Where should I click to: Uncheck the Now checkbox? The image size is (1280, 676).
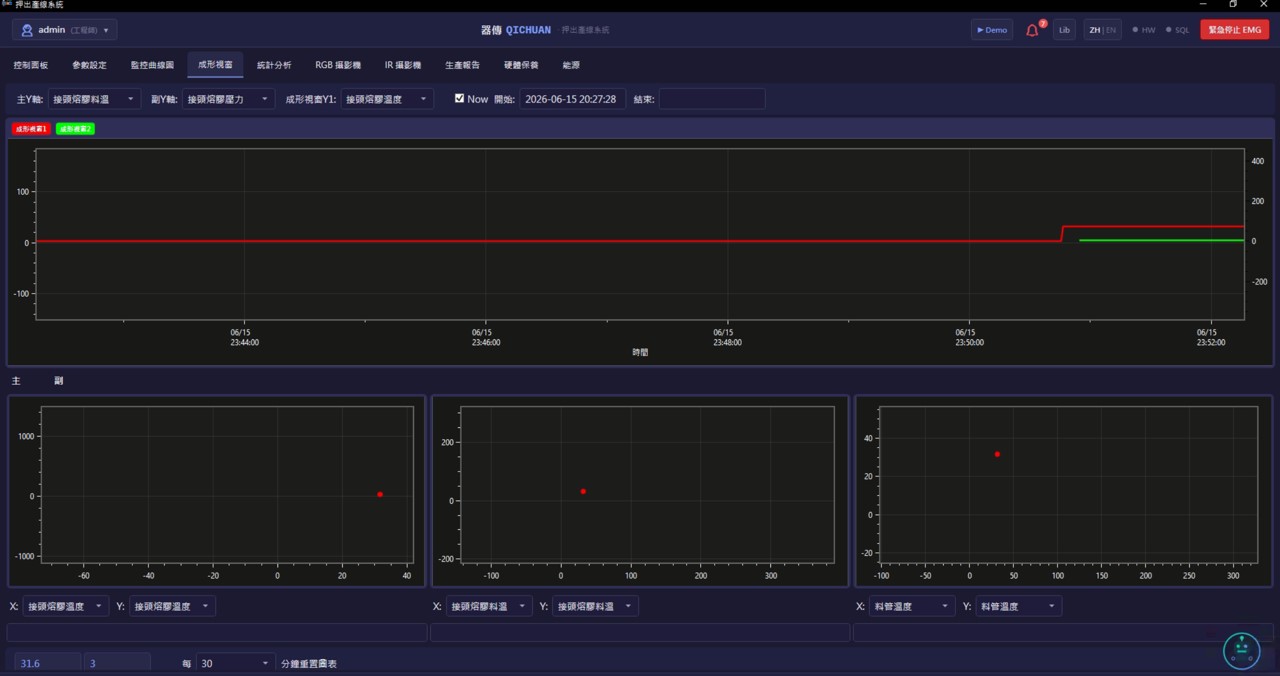pyautogui.click(x=459, y=99)
